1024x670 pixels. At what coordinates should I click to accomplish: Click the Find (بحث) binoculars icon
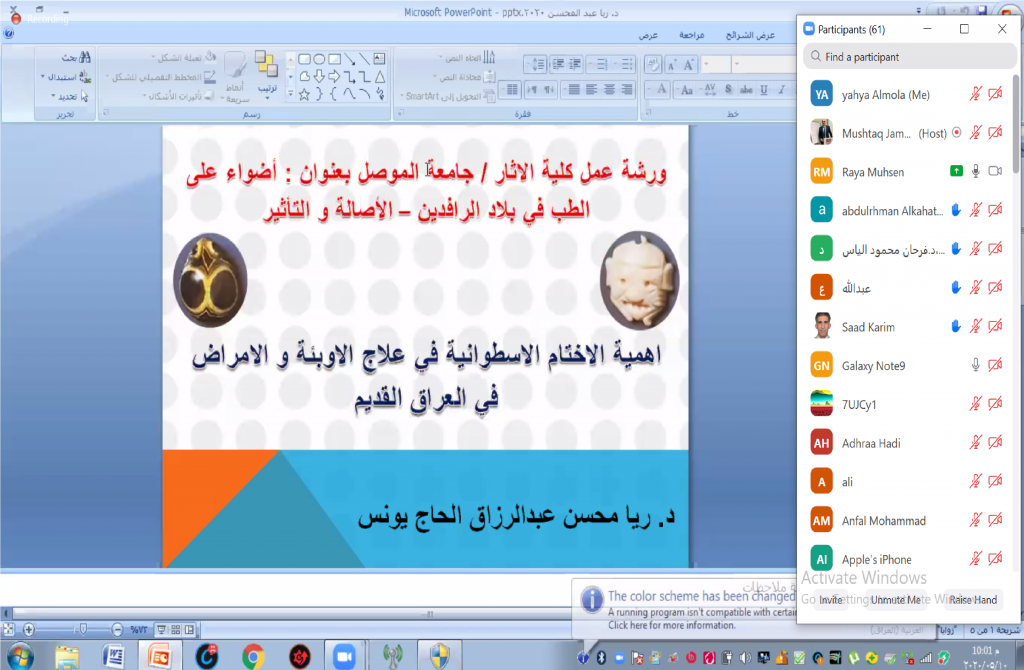click(x=84, y=58)
